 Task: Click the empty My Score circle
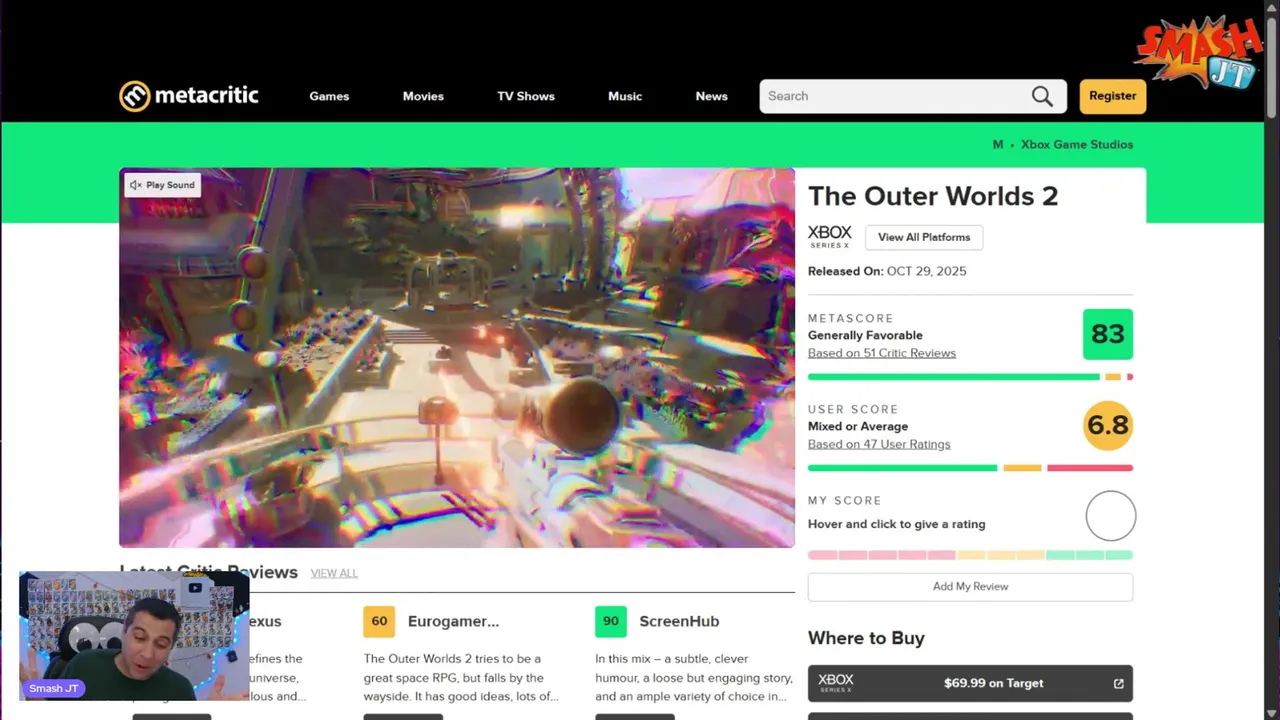1111,516
